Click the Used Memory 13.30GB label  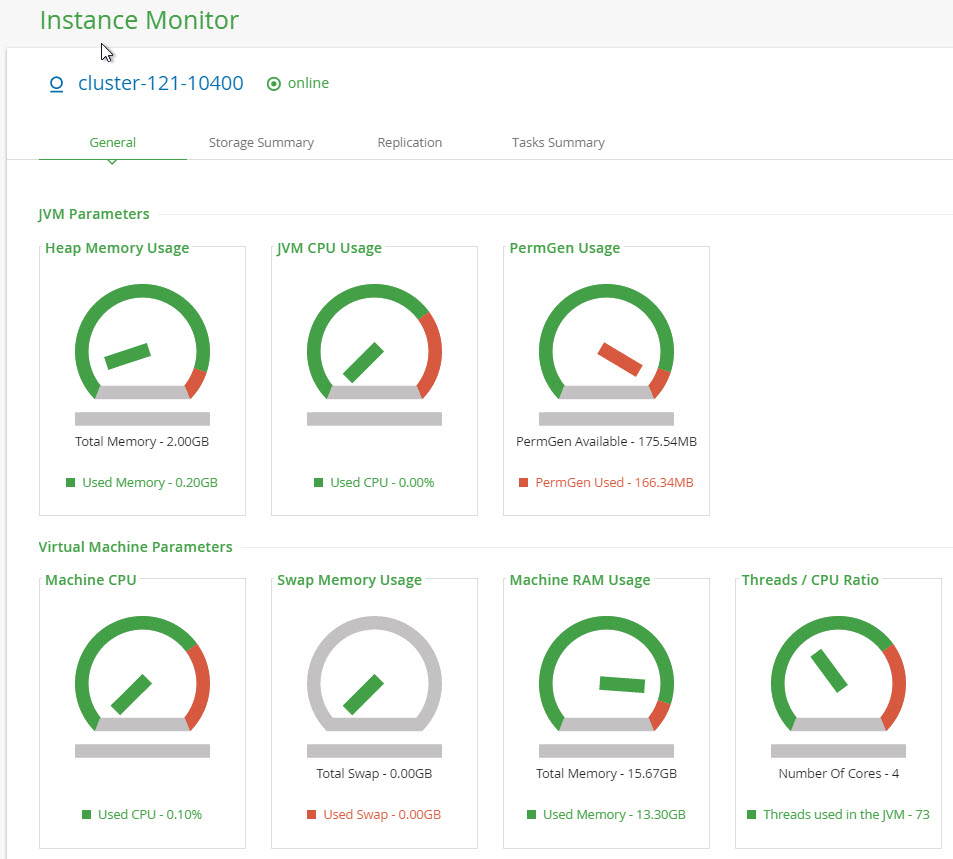pos(614,815)
